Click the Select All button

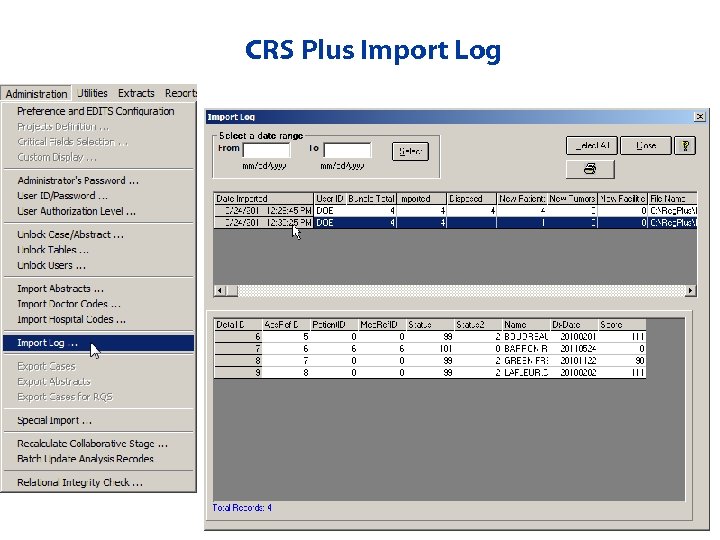592,146
